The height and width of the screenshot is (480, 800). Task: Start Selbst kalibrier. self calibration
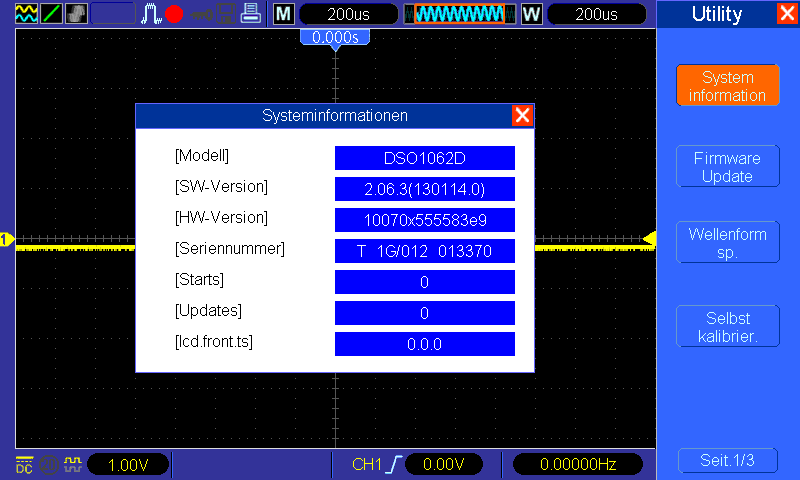coord(728,327)
